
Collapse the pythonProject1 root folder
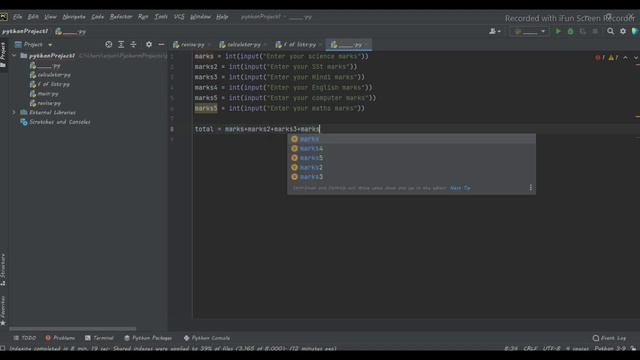click(14, 56)
